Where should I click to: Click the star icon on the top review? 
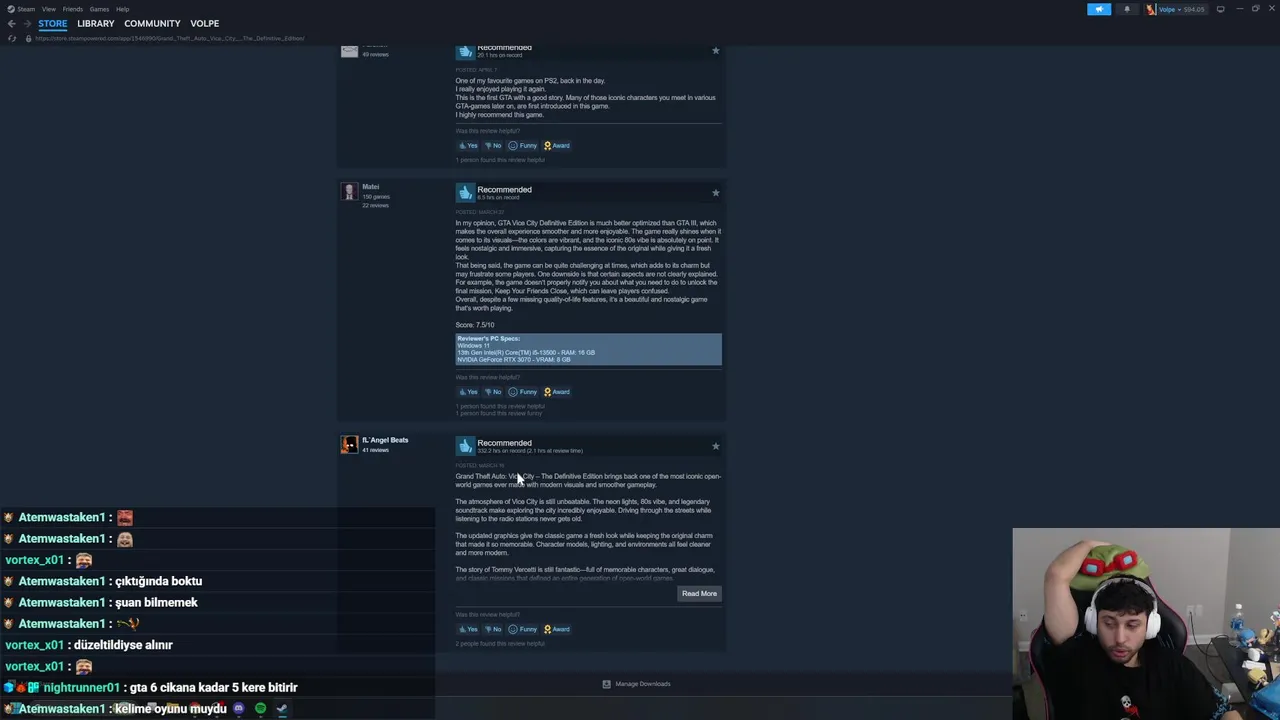(715, 50)
